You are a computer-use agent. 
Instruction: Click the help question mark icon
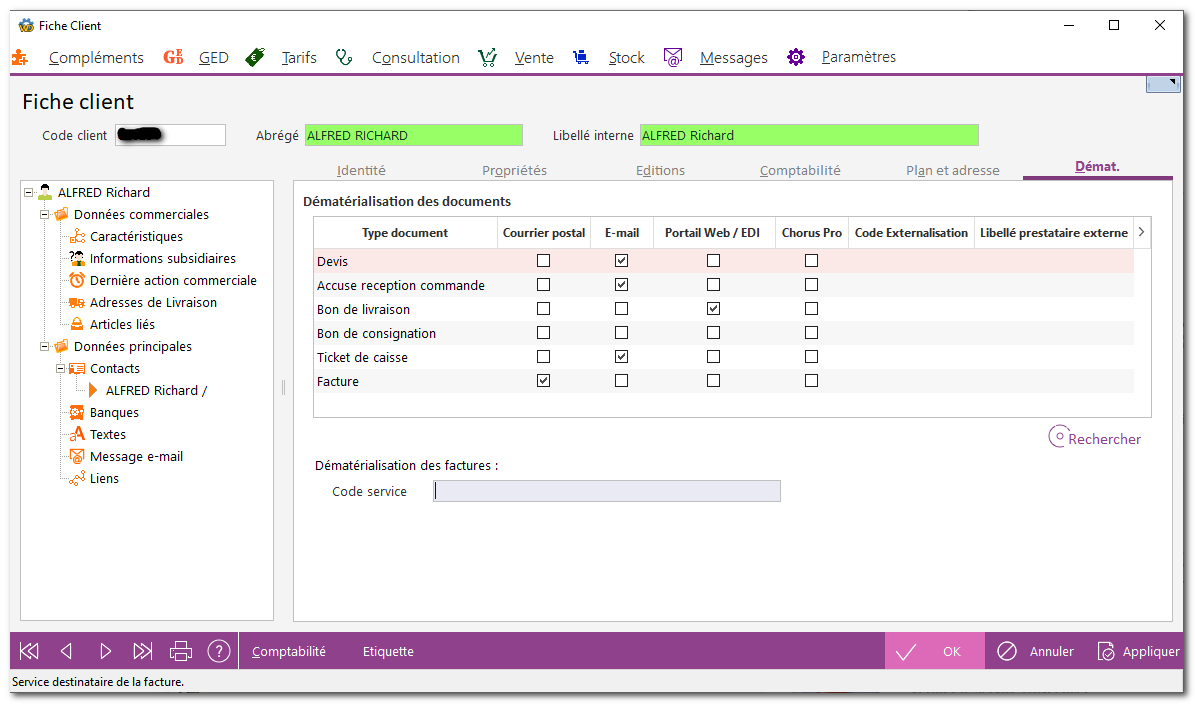click(219, 651)
